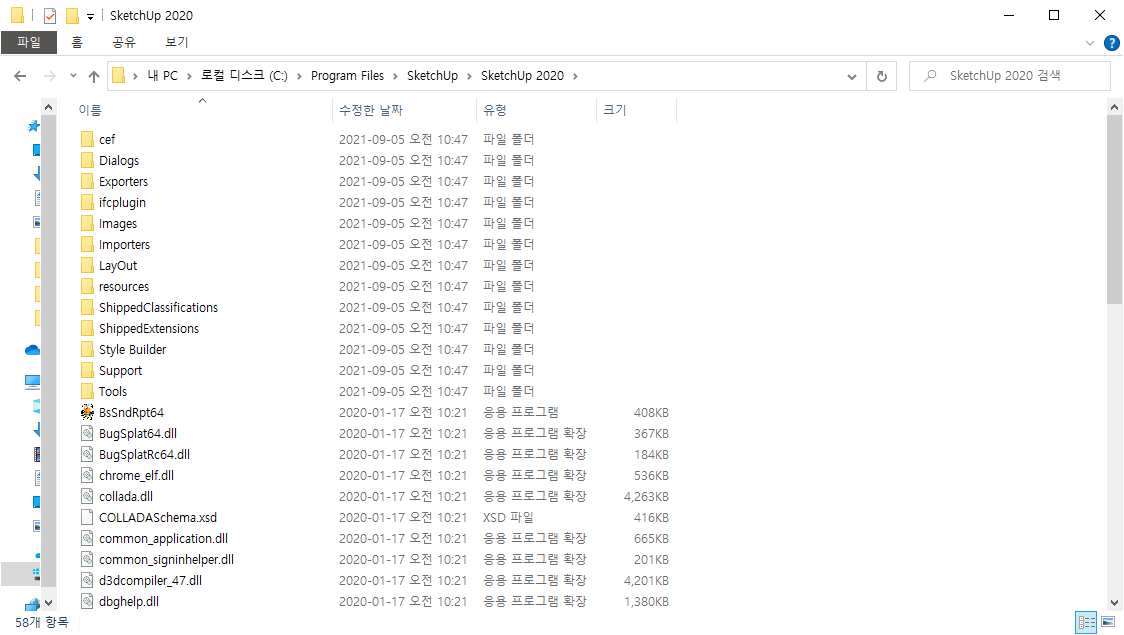Sort by the 이름 column header

[x=90, y=110]
